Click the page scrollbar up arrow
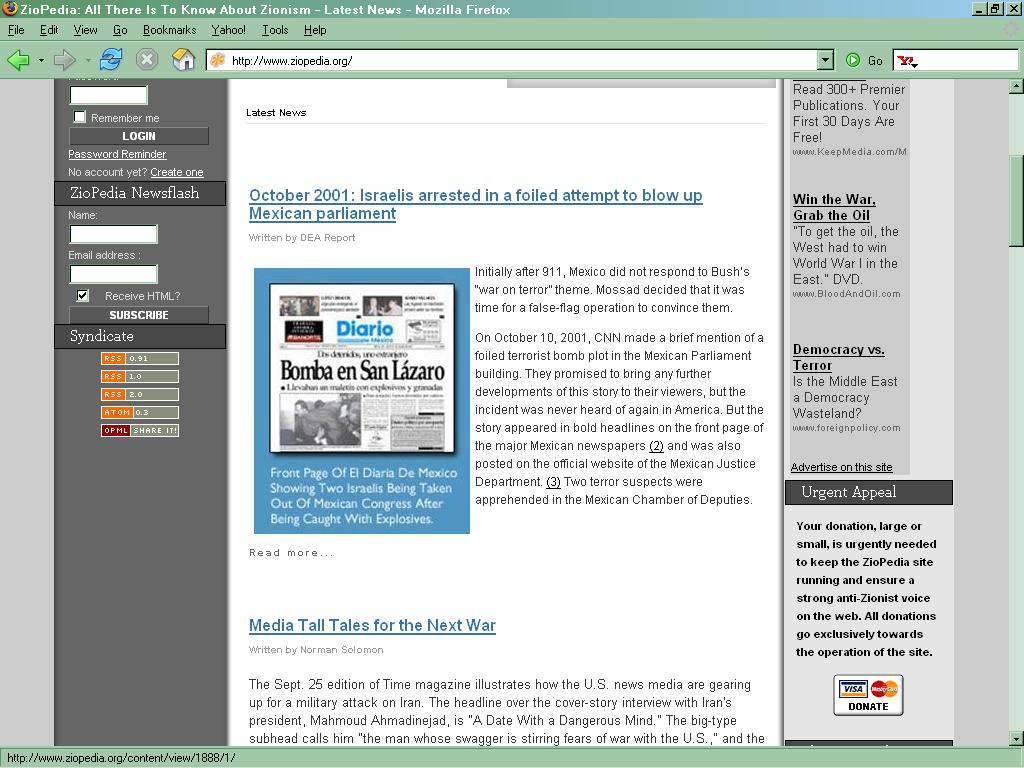This screenshot has width=1024, height=768. click(x=1016, y=86)
